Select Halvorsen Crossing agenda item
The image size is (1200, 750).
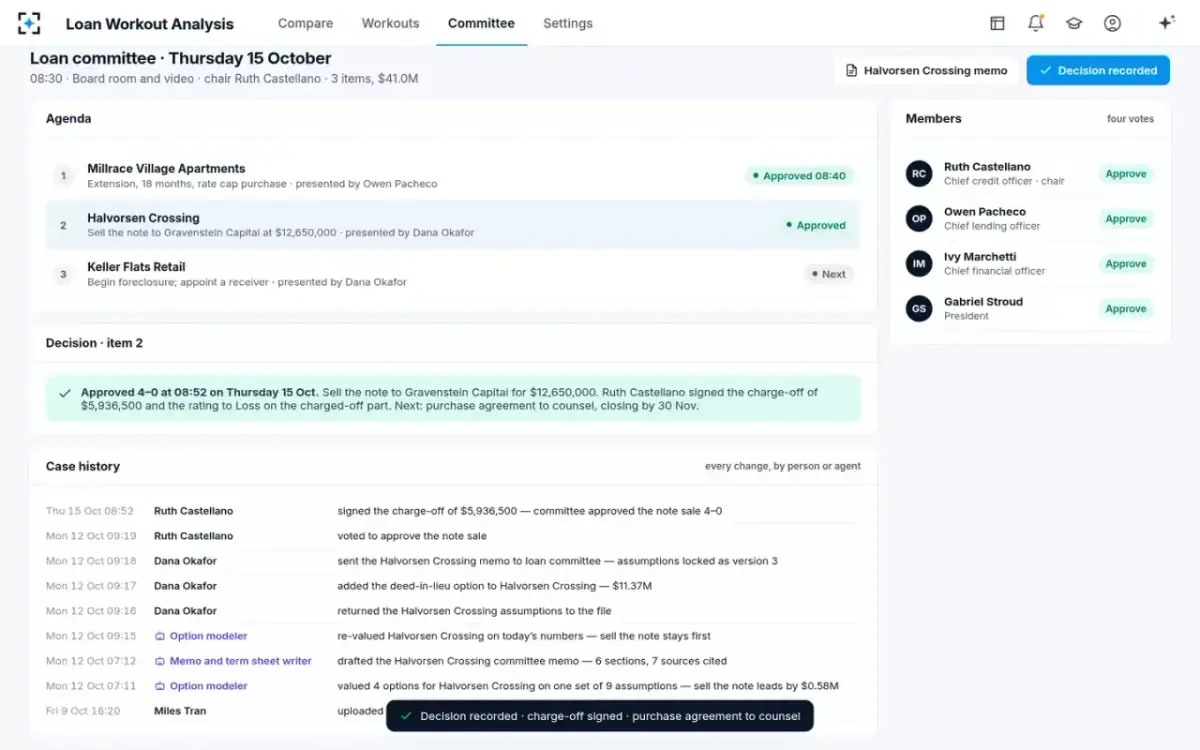pos(453,225)
